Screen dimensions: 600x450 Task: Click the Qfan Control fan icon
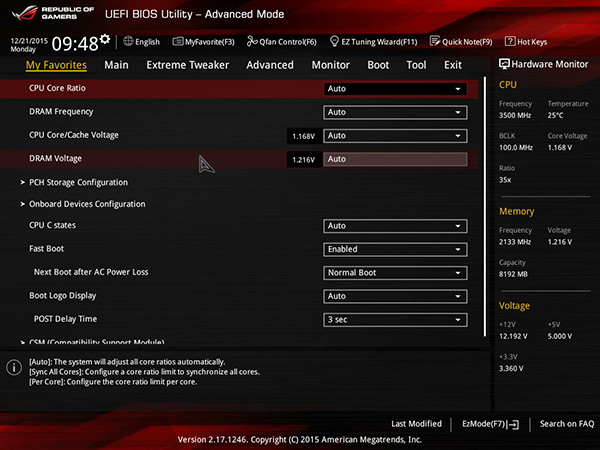click(252, 41)
